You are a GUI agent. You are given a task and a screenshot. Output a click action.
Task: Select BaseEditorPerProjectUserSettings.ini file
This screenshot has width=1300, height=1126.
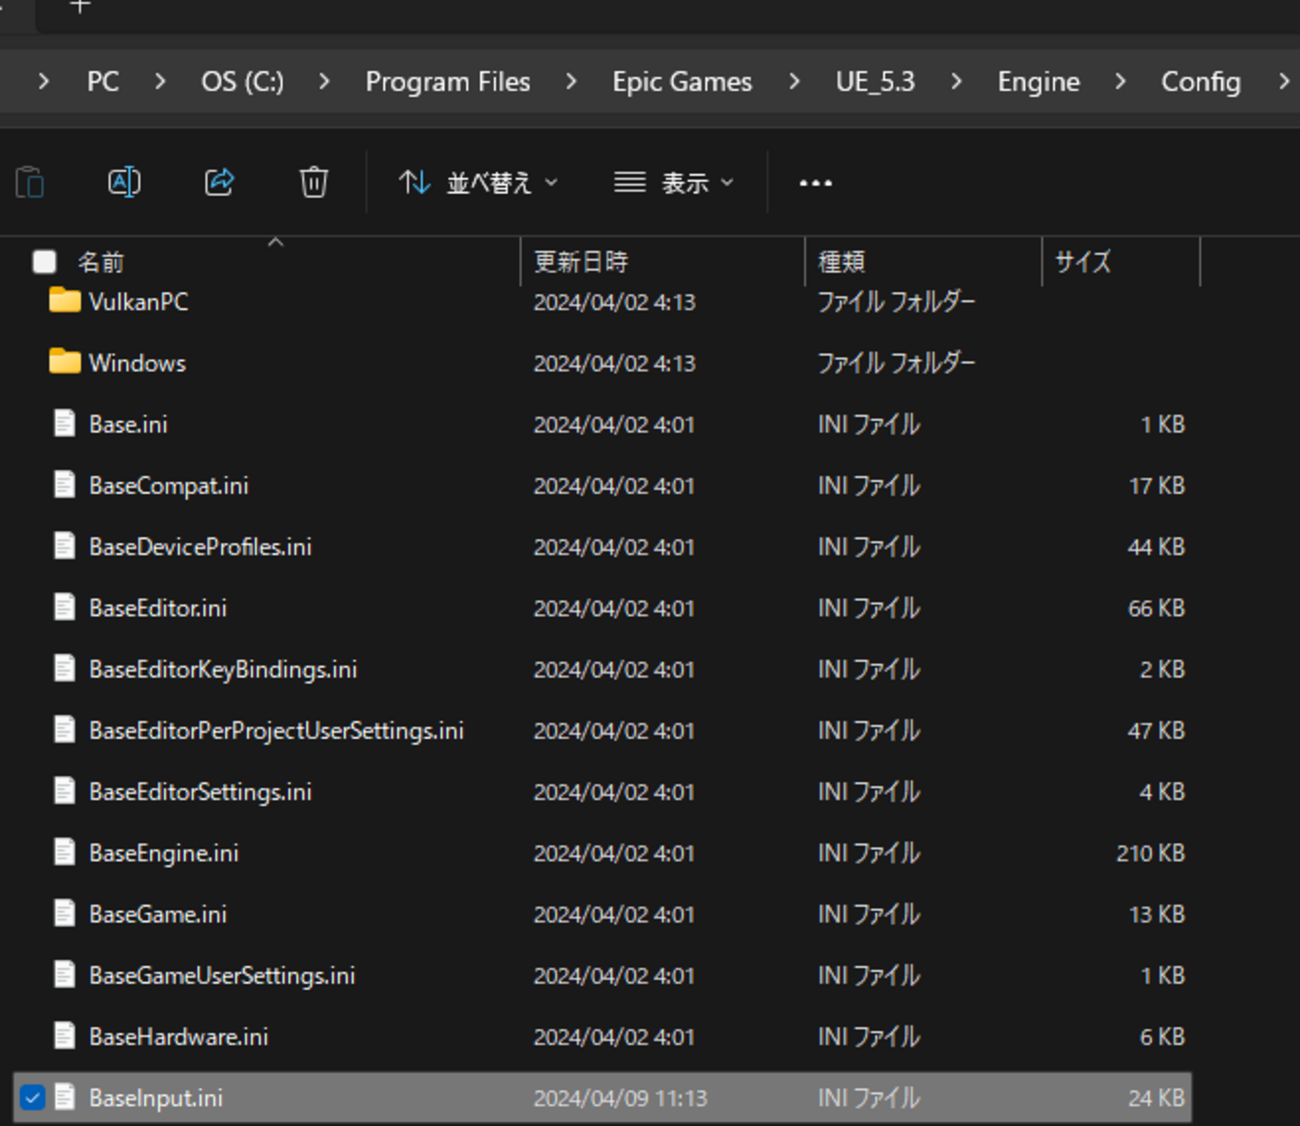[x=276, y=731]
